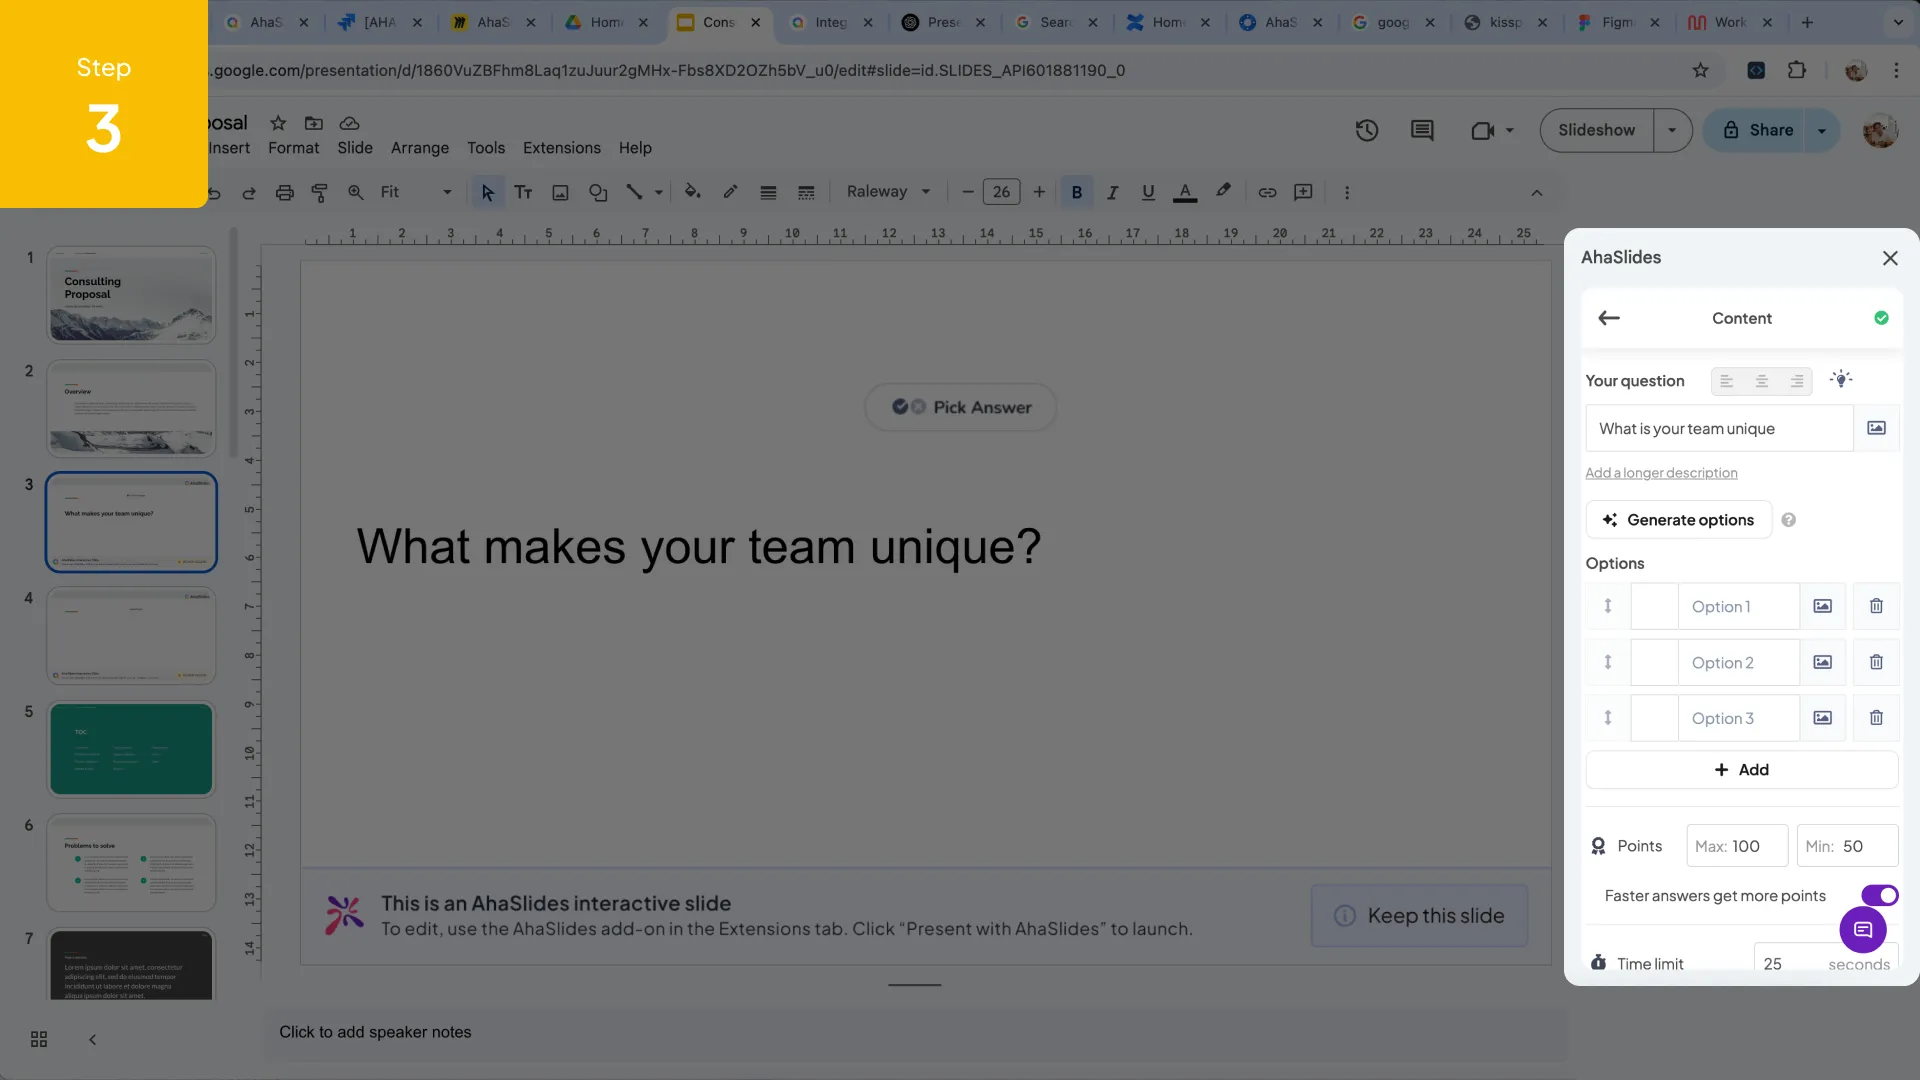Open the Add a longer description link
The width and height of the screenshot is (1920, 1080).
point(1661,472)
